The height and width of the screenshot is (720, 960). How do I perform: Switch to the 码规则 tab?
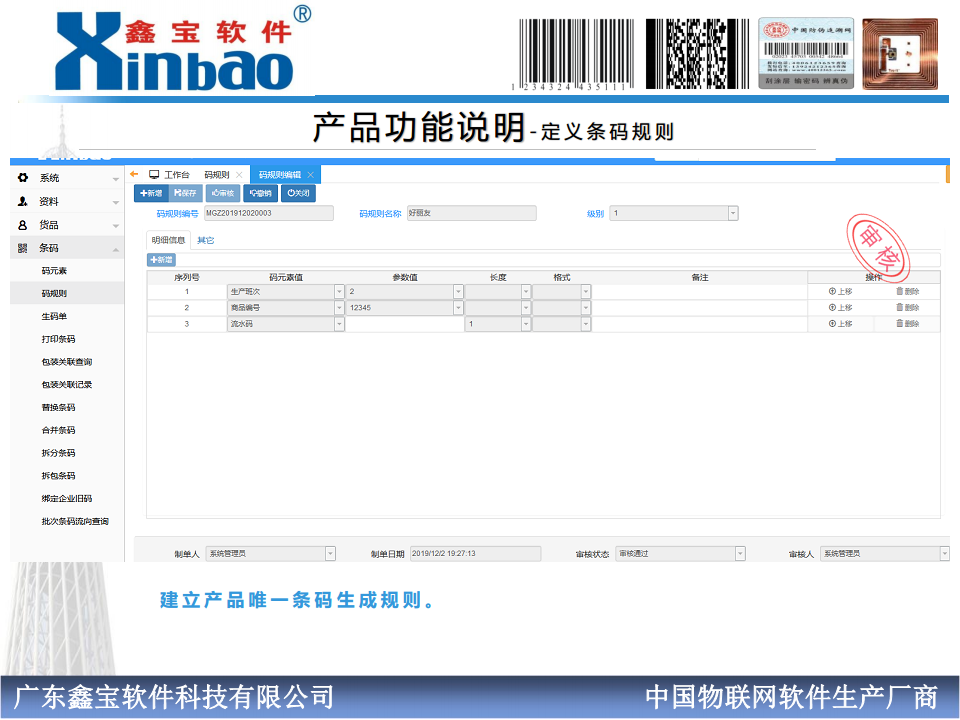click(217, 174)
